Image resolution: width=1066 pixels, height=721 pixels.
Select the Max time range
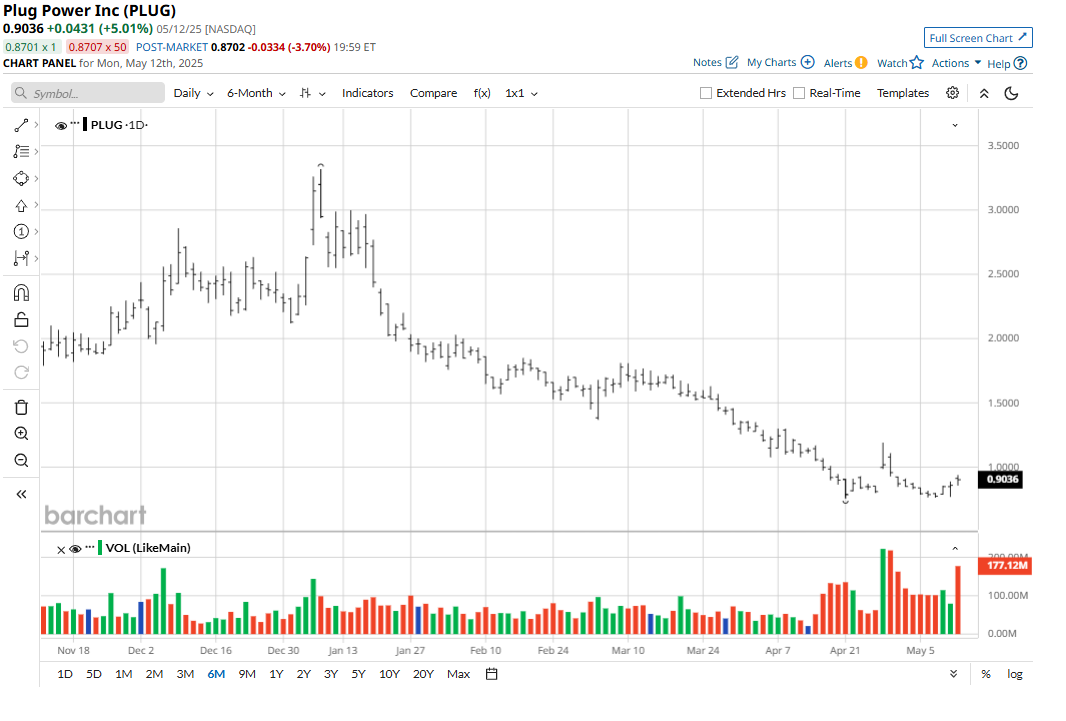(x=458, y=674)
